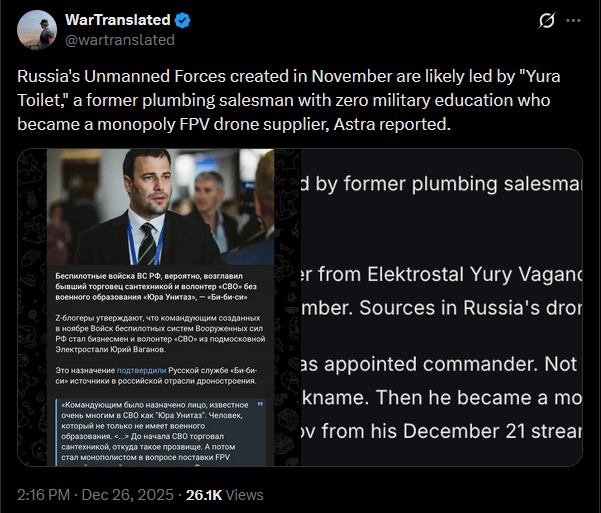Open the three-dot More options menu
The image size is (601, 513).
(x=573, y=21)
